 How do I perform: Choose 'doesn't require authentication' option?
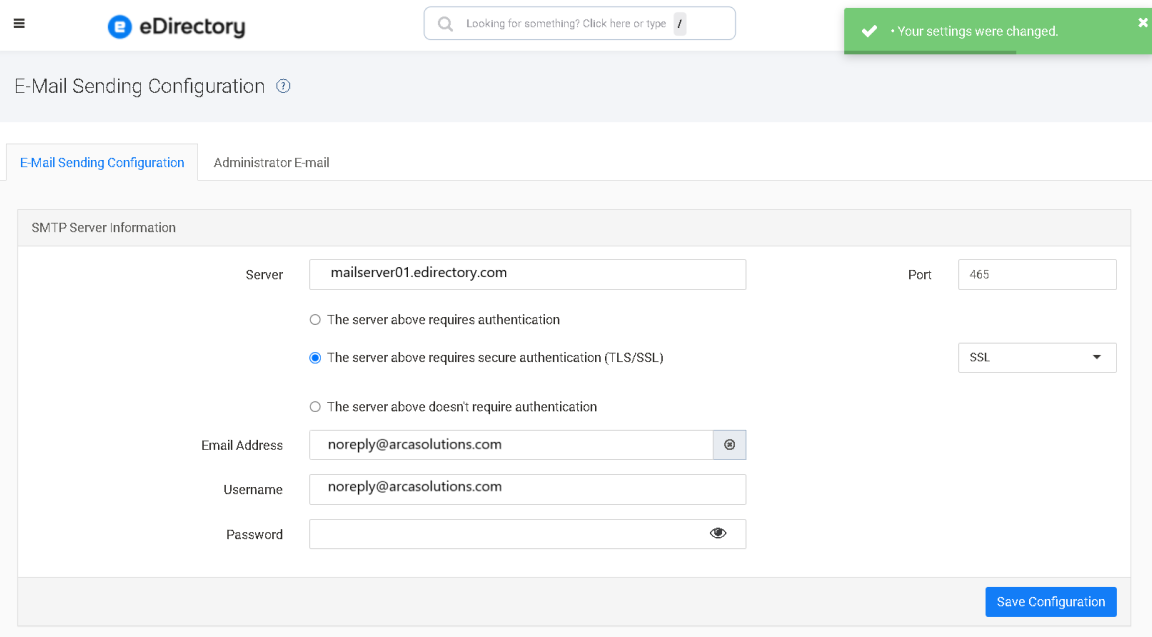[x=315, y=406]
